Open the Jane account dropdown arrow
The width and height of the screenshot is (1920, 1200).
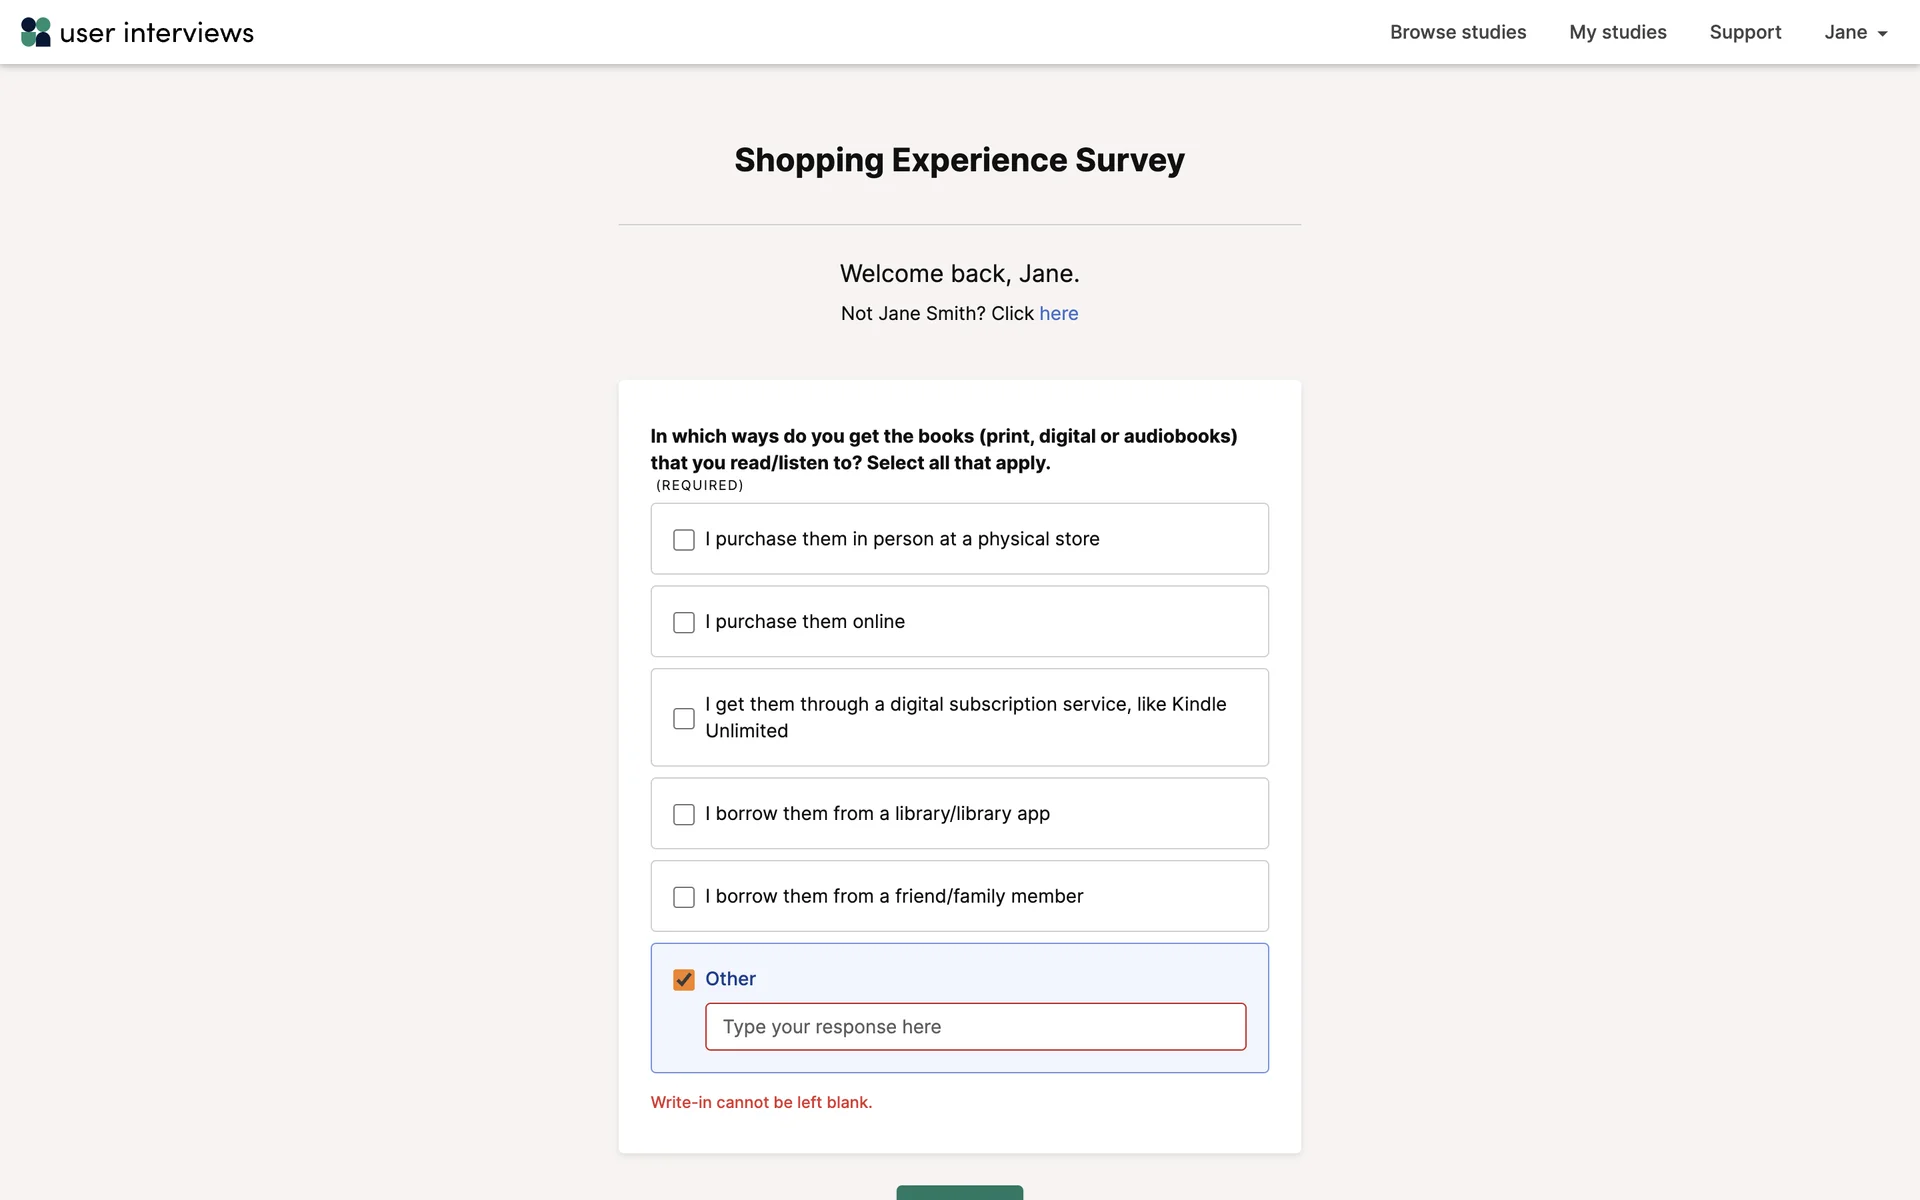(1882, 34)
